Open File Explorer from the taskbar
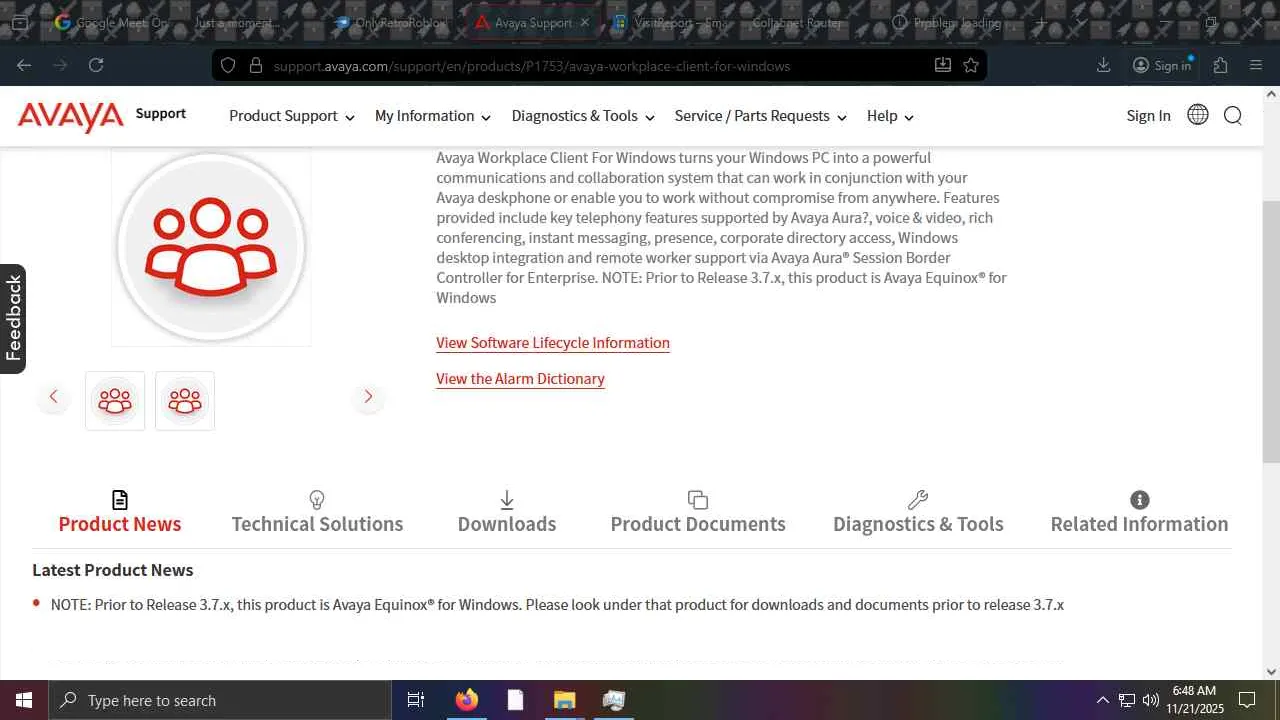1280x720 pixels. pos(564,700)
